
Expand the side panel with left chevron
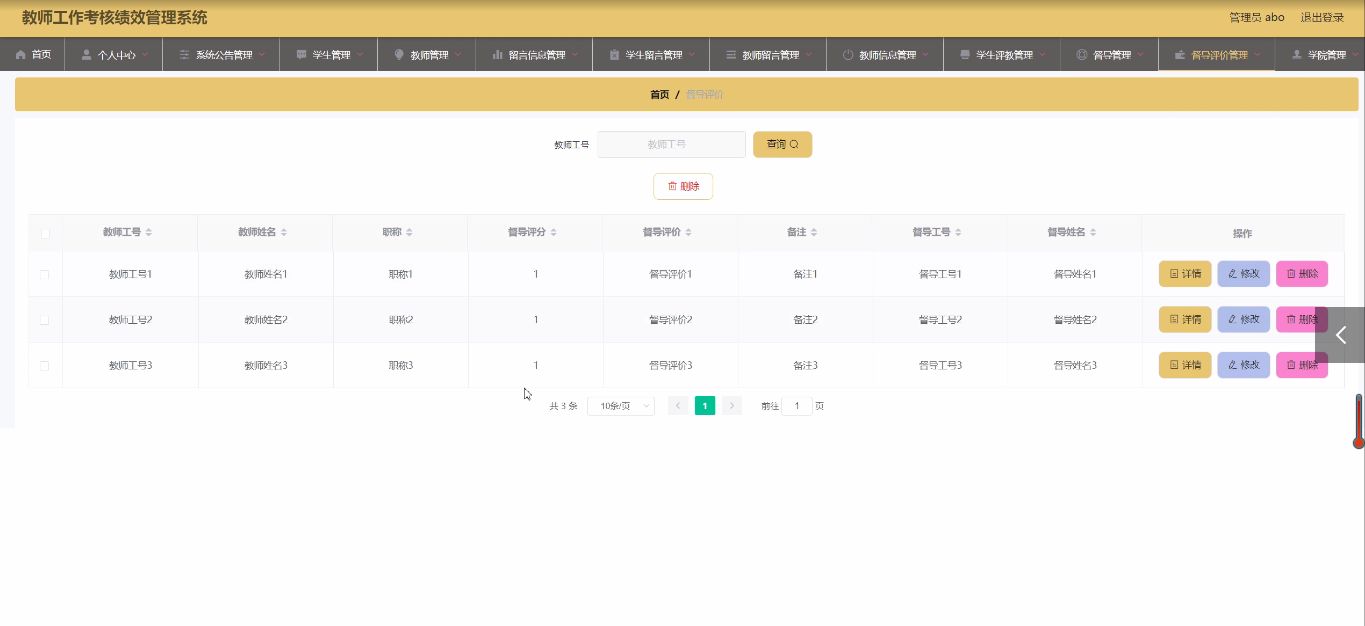[x=1340, y=335]
